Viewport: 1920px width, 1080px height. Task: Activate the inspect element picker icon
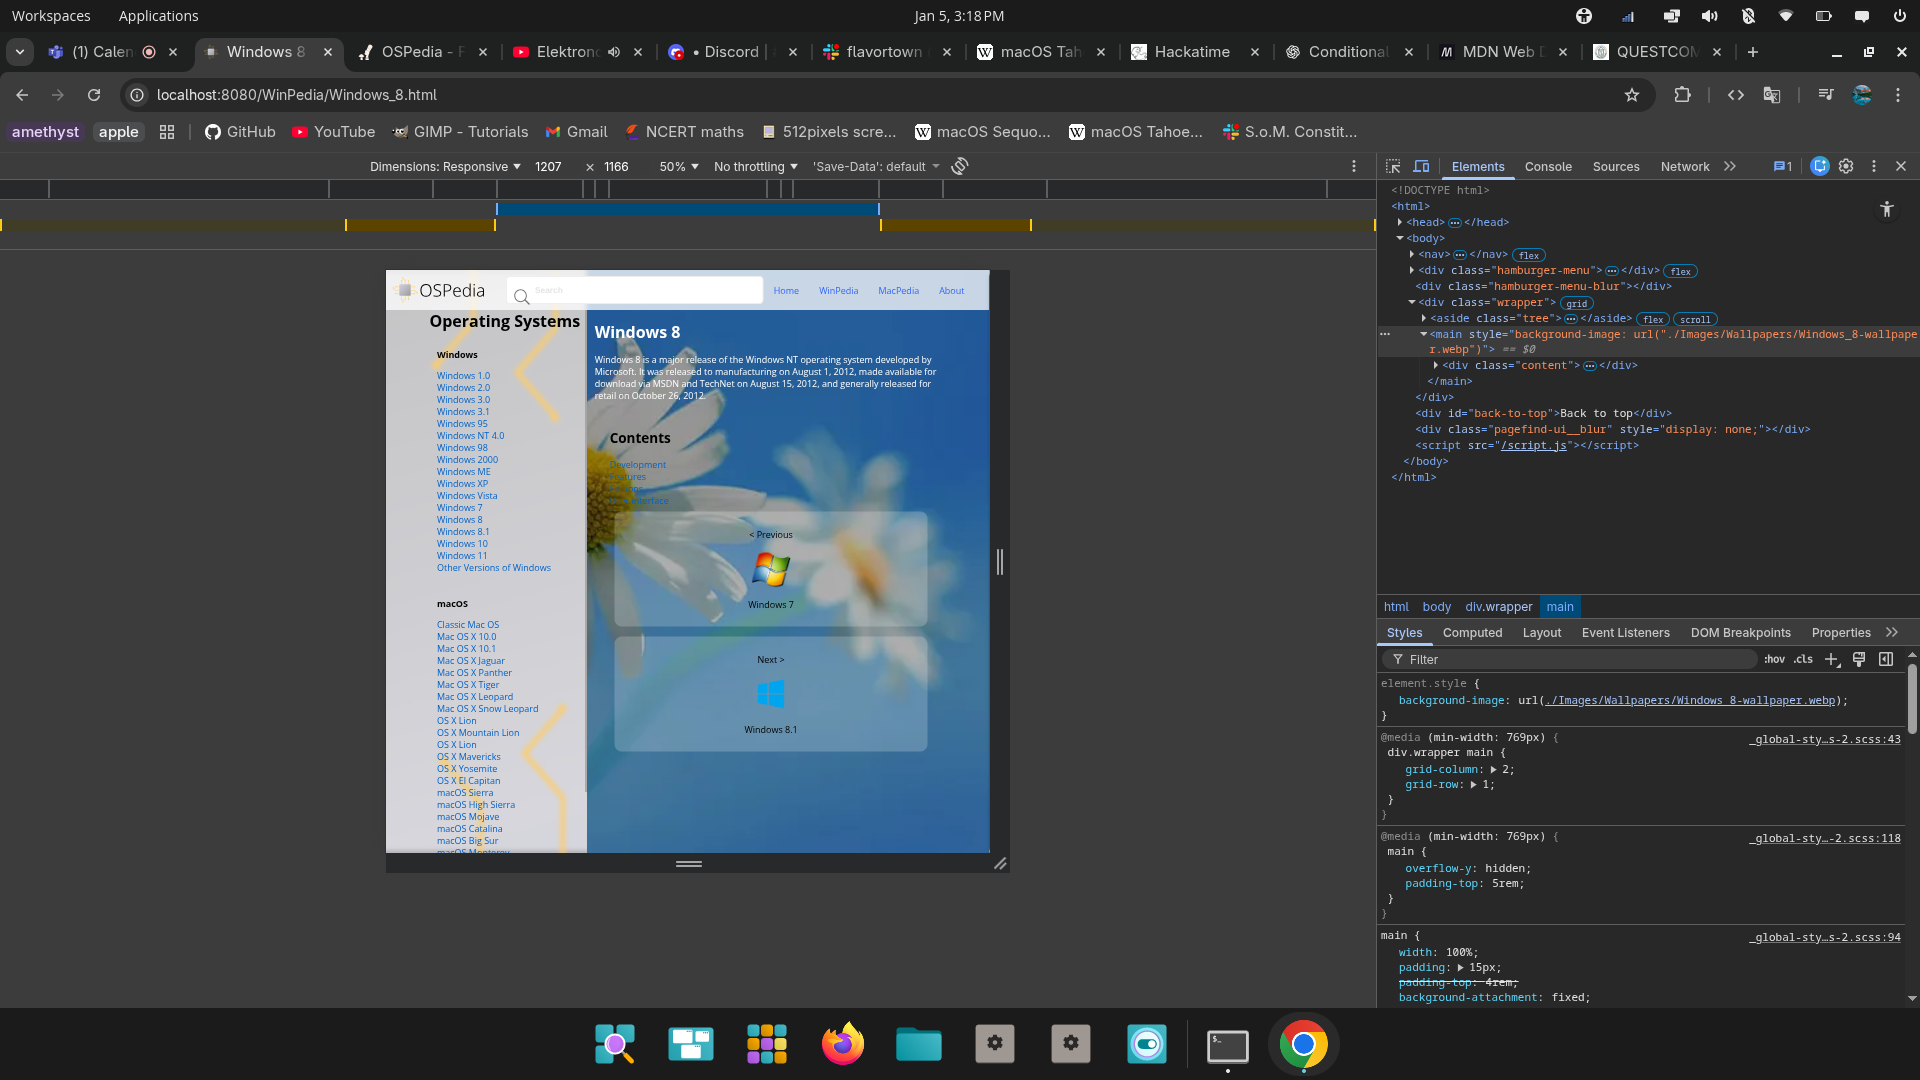pos(1393,166)
